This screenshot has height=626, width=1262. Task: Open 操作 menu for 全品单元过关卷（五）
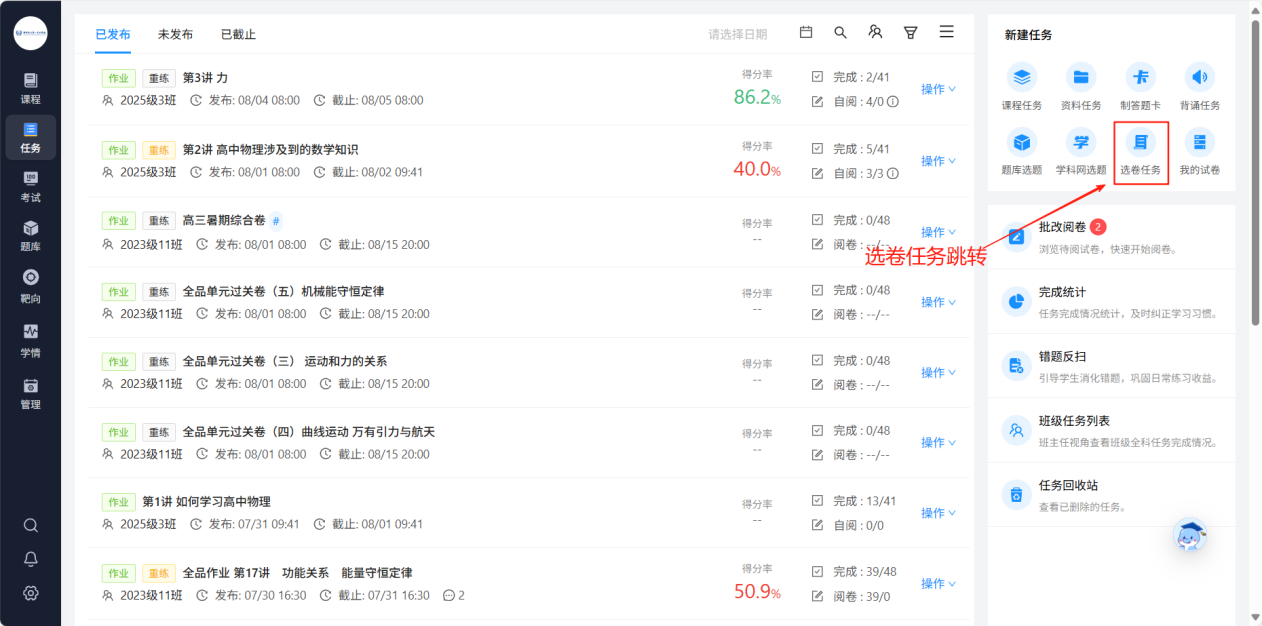(x=938, y=302)
